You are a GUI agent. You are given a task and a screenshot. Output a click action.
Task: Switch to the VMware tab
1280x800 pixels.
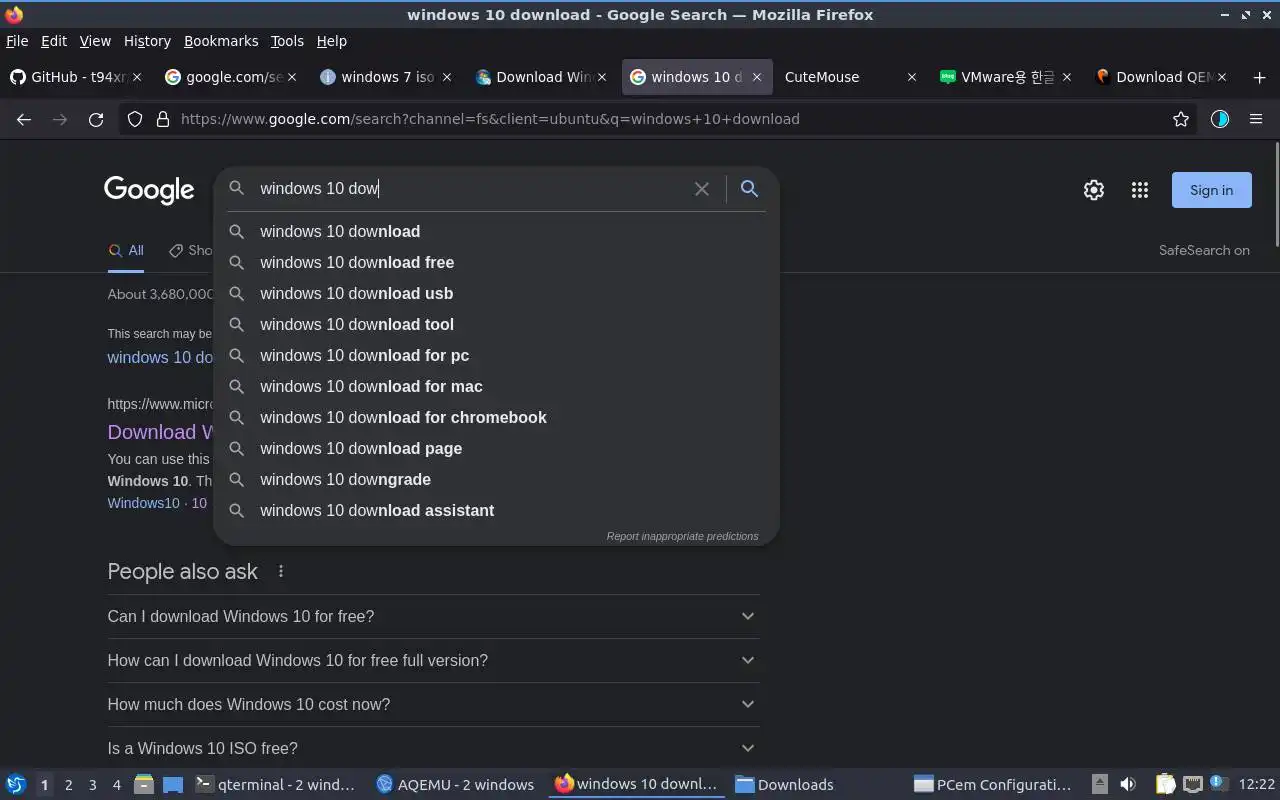tap(1005, 77)
